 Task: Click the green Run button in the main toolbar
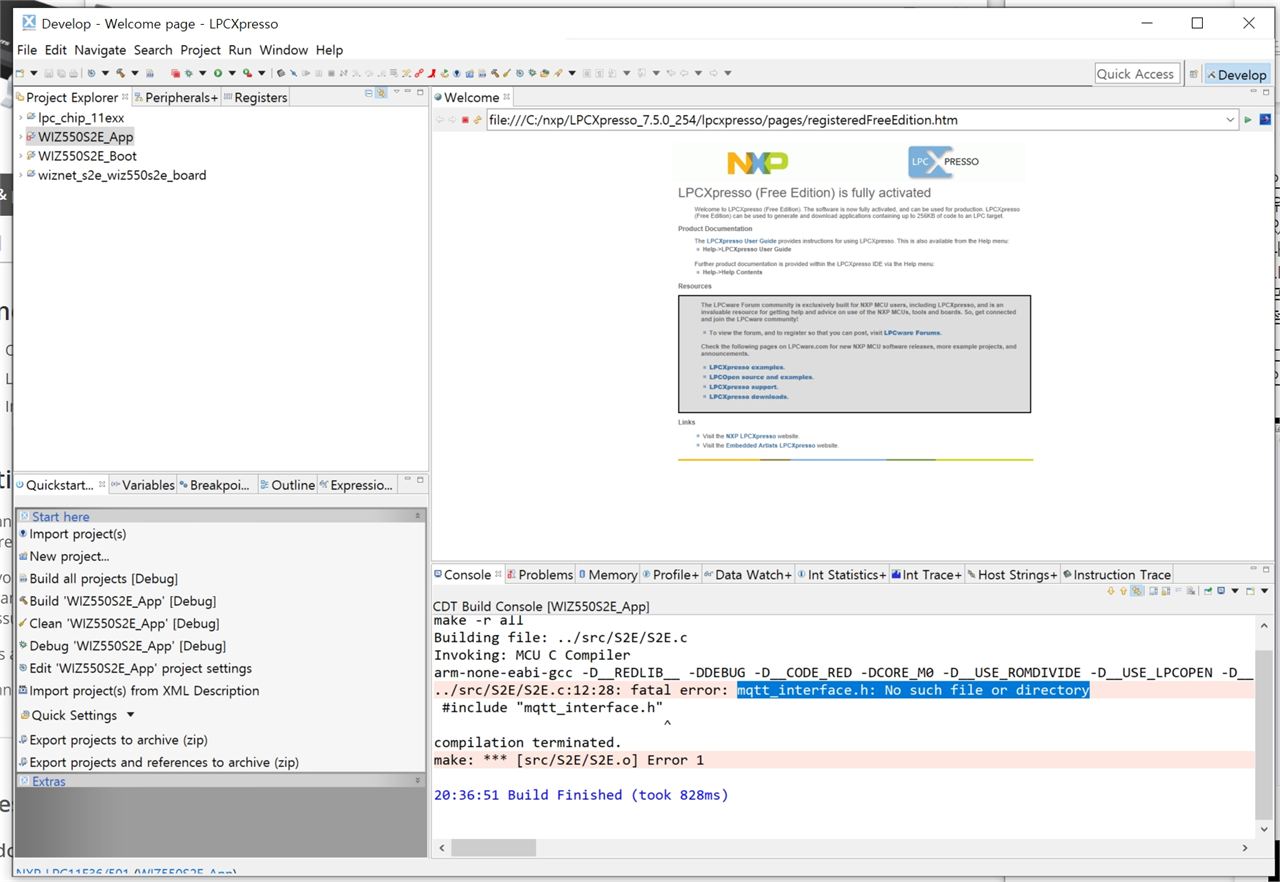point(217,73)
